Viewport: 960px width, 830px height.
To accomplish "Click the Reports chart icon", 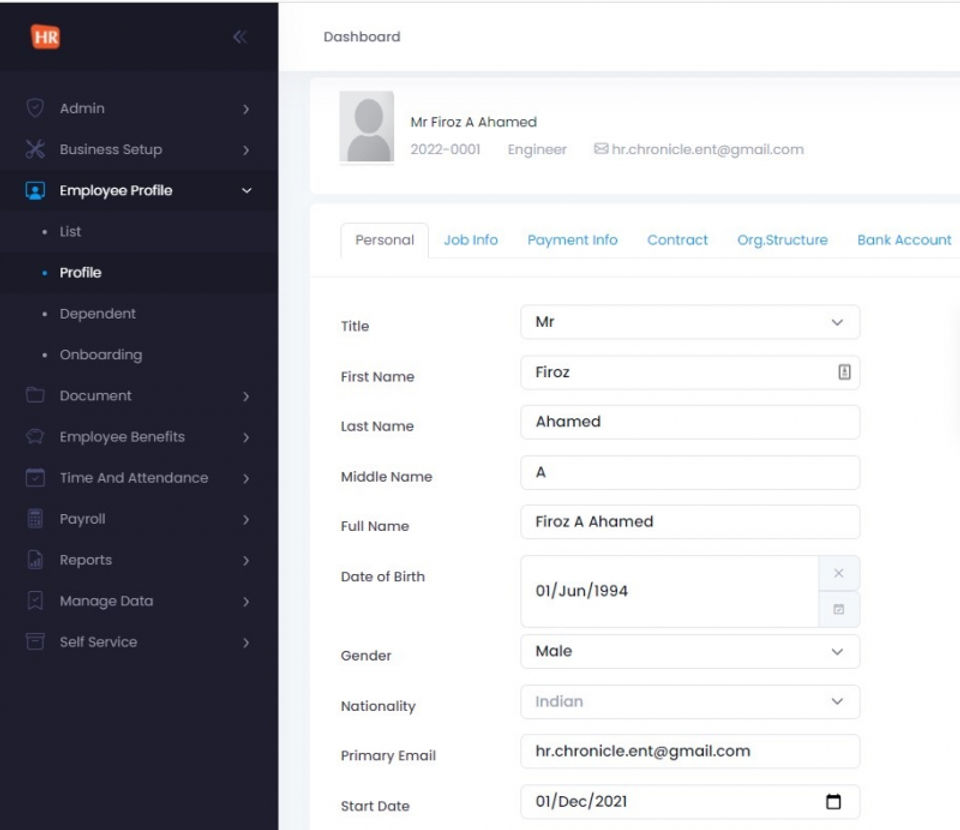I will coord(35,560).
